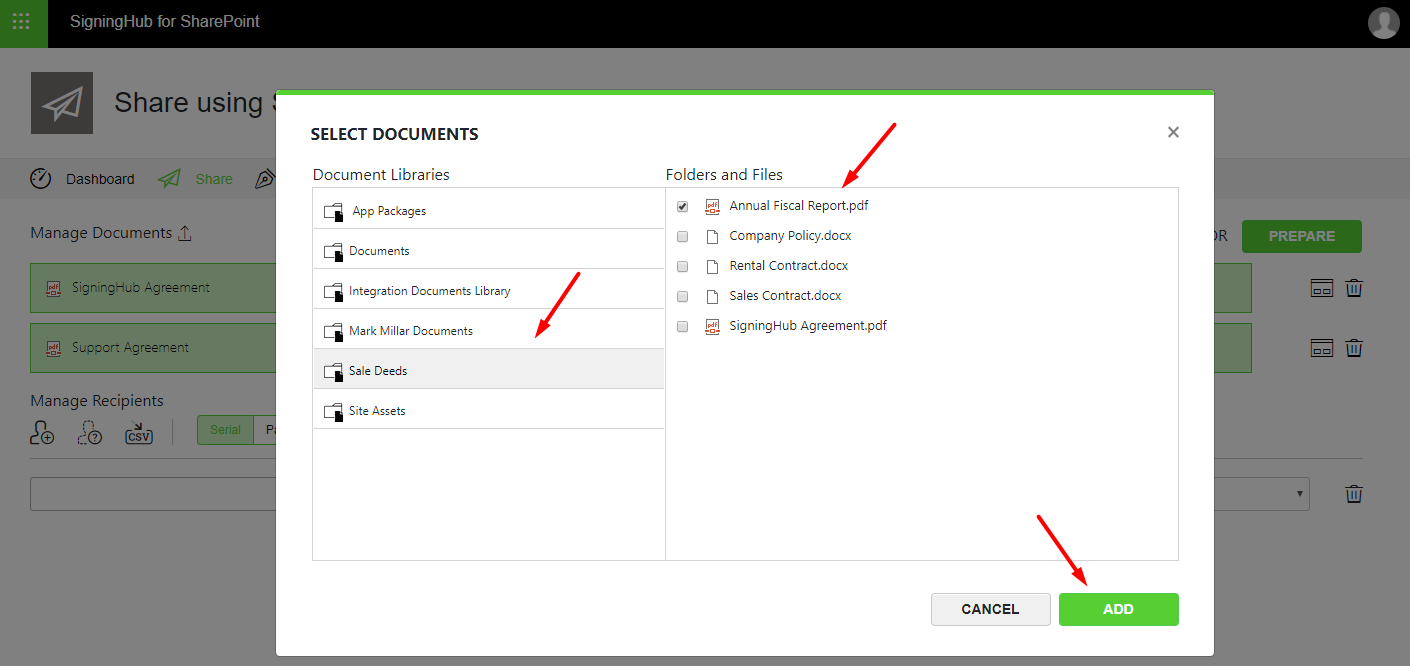
Task: Select the Integration Documents Library
Action: coord(429,291)
